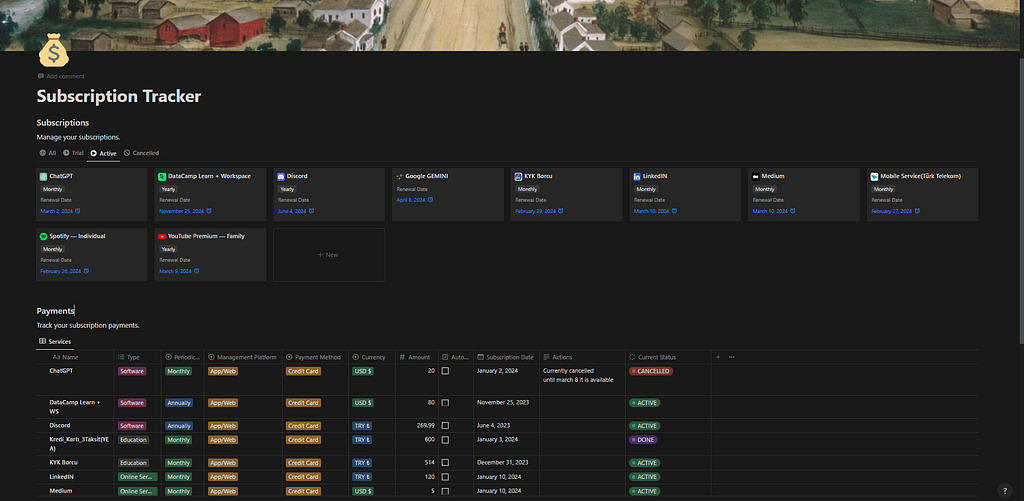Screen dimensions: 1024x501
Task: Tick the Auto checkbox in Discord row
Action: (x=445, y=425)
